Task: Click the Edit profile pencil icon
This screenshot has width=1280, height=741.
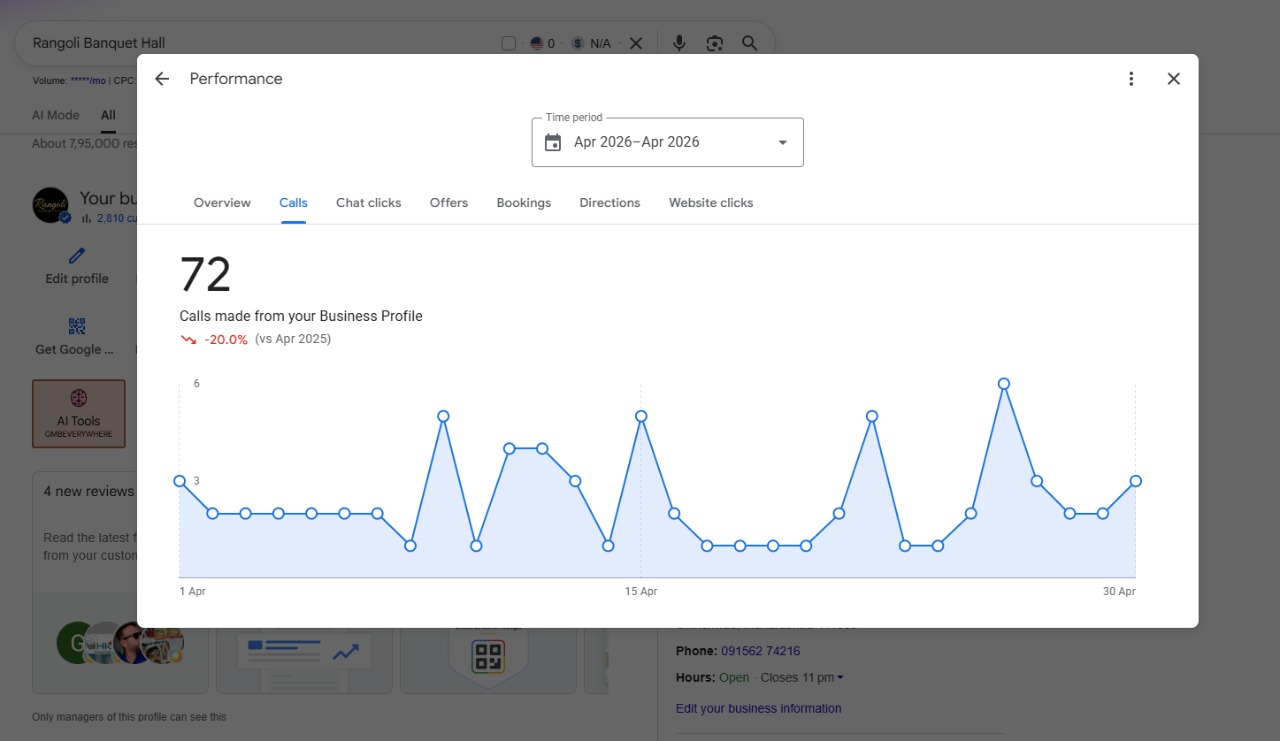Action: point(77,256)
